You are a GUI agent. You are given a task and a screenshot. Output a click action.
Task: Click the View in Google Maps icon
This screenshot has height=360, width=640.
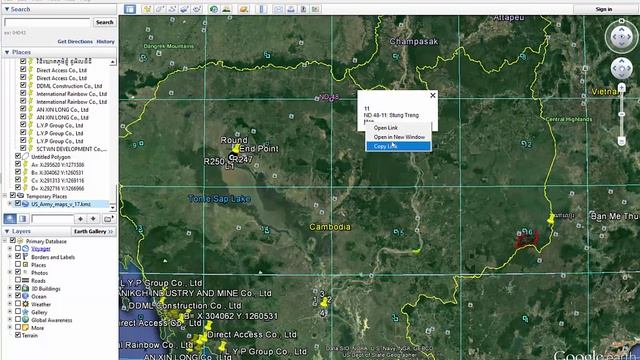coord(316,9)
